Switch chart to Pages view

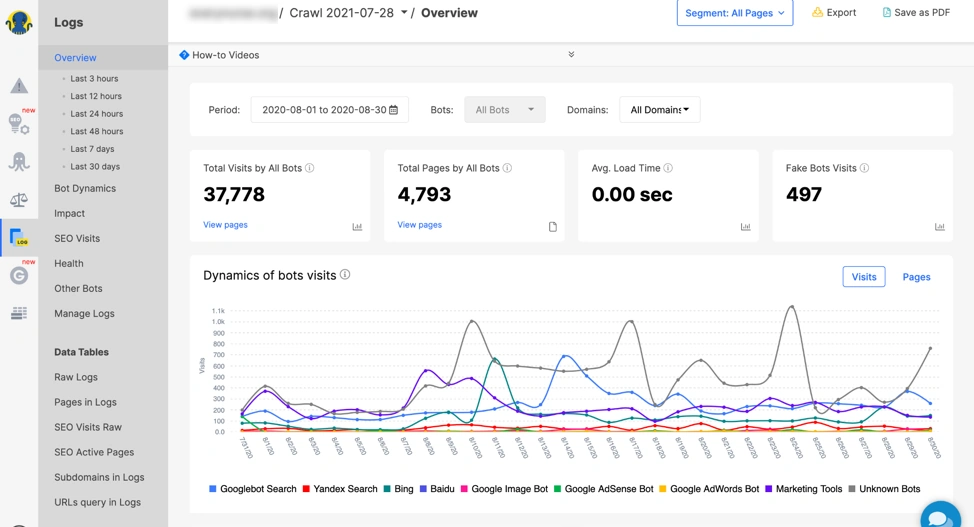click(x=916, y=277)
